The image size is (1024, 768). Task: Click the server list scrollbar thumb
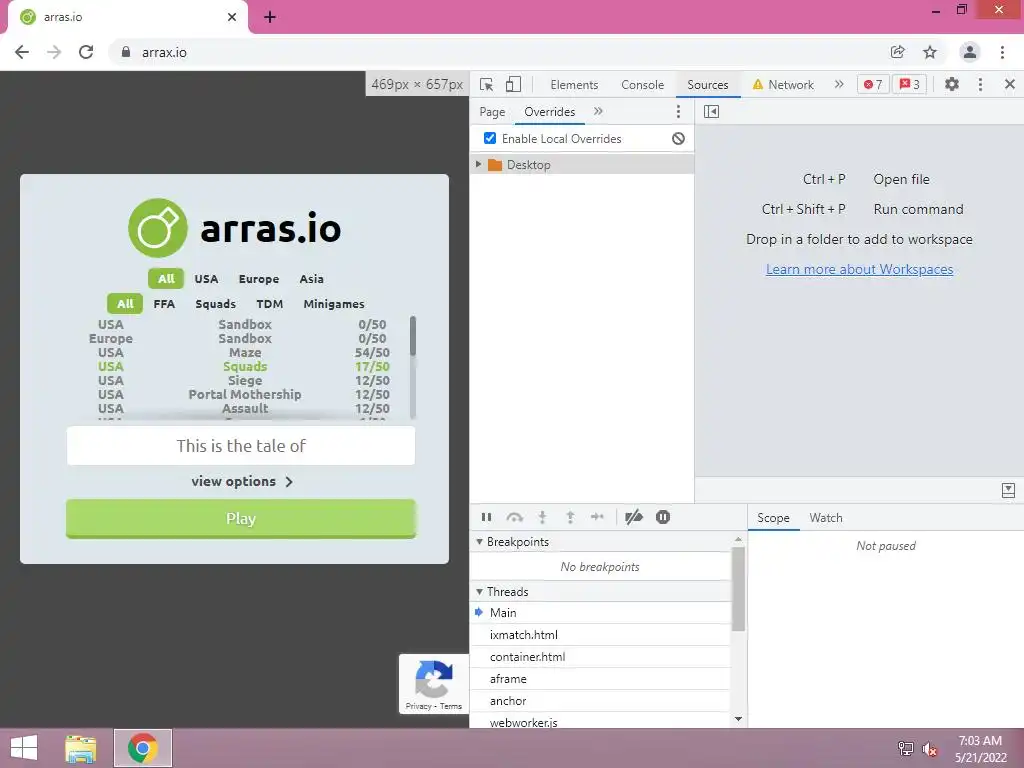click(x=413, y=336)
